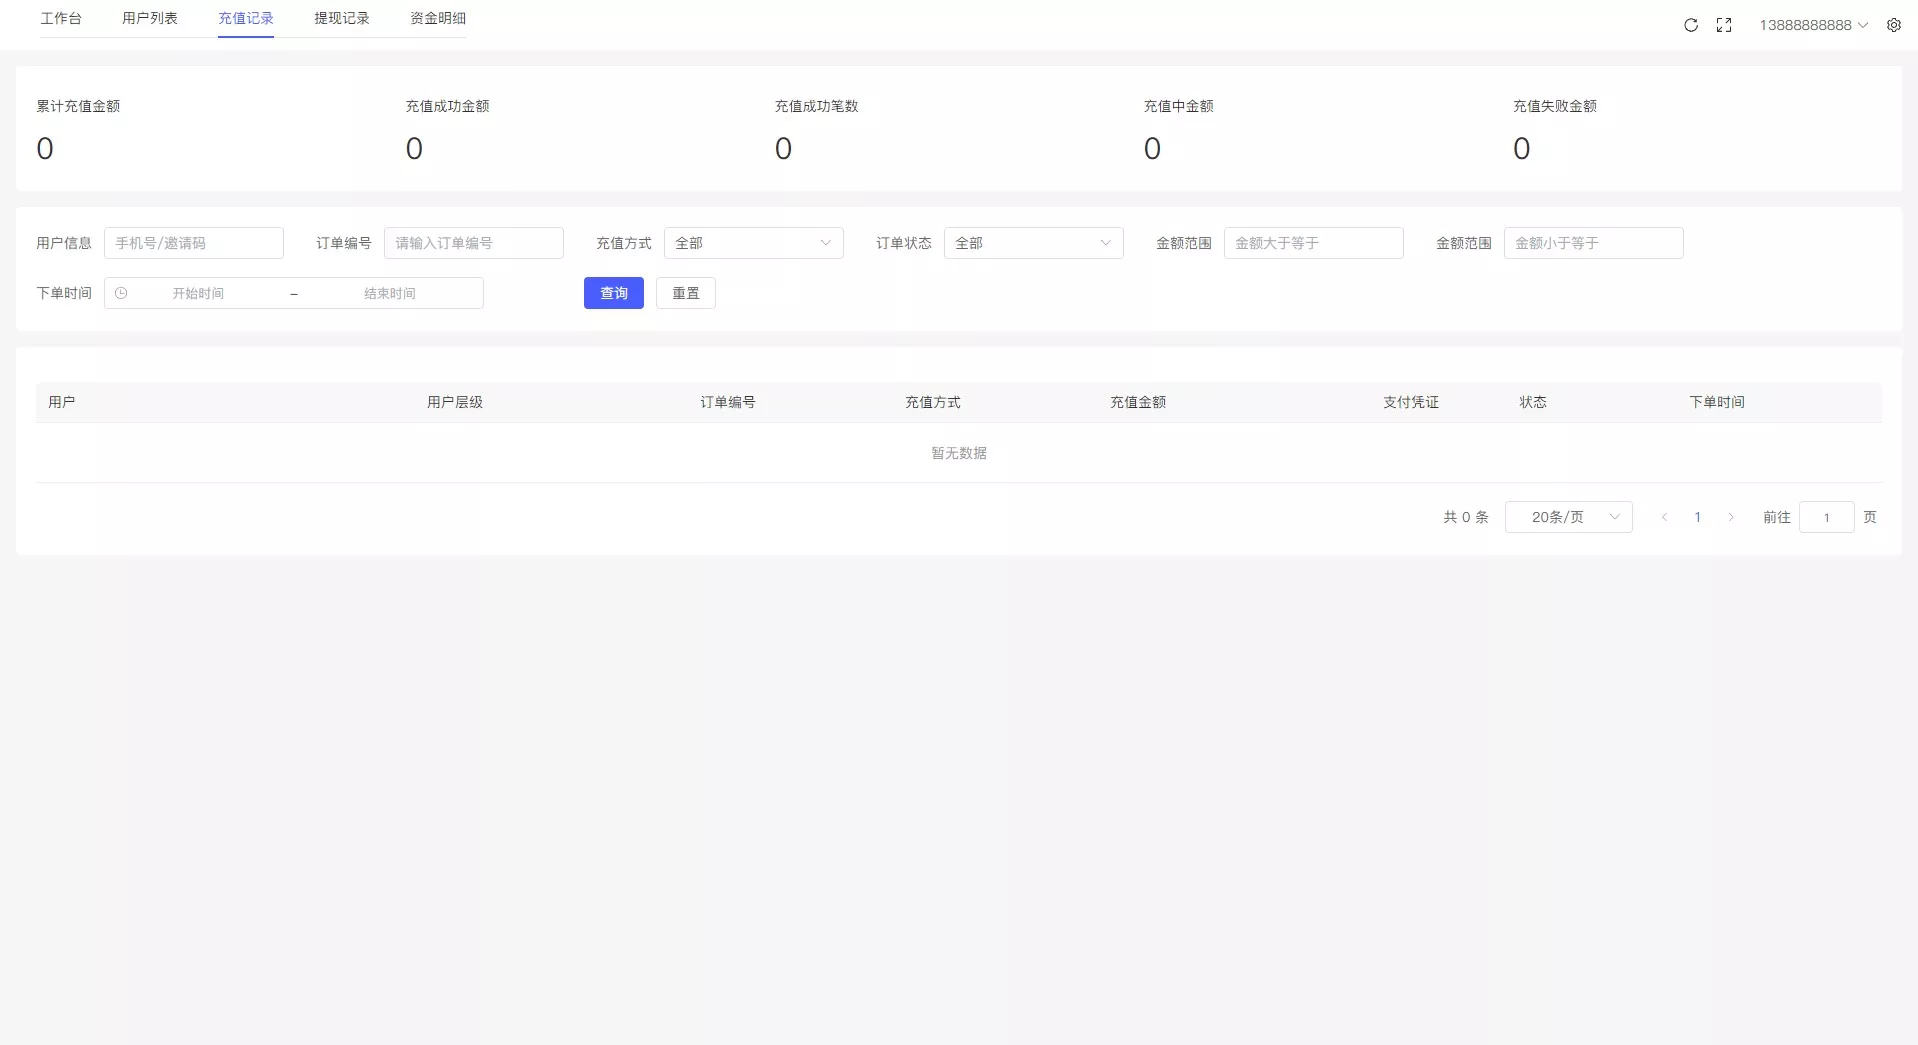Switch to the 工作台 tab

click(x=62, y=18)
